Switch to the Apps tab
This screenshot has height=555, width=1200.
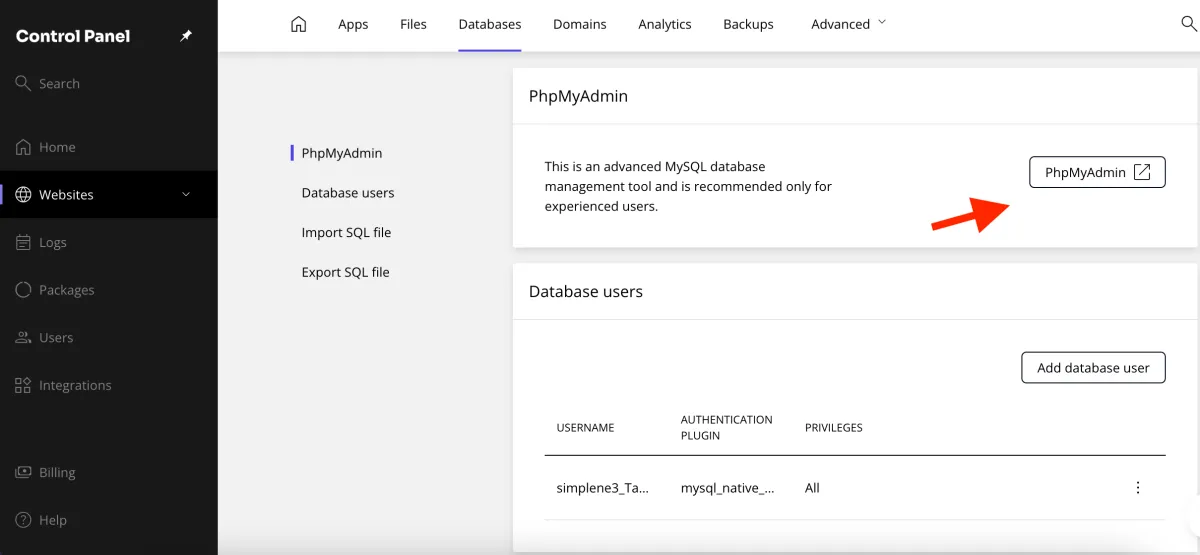(353, 25)
